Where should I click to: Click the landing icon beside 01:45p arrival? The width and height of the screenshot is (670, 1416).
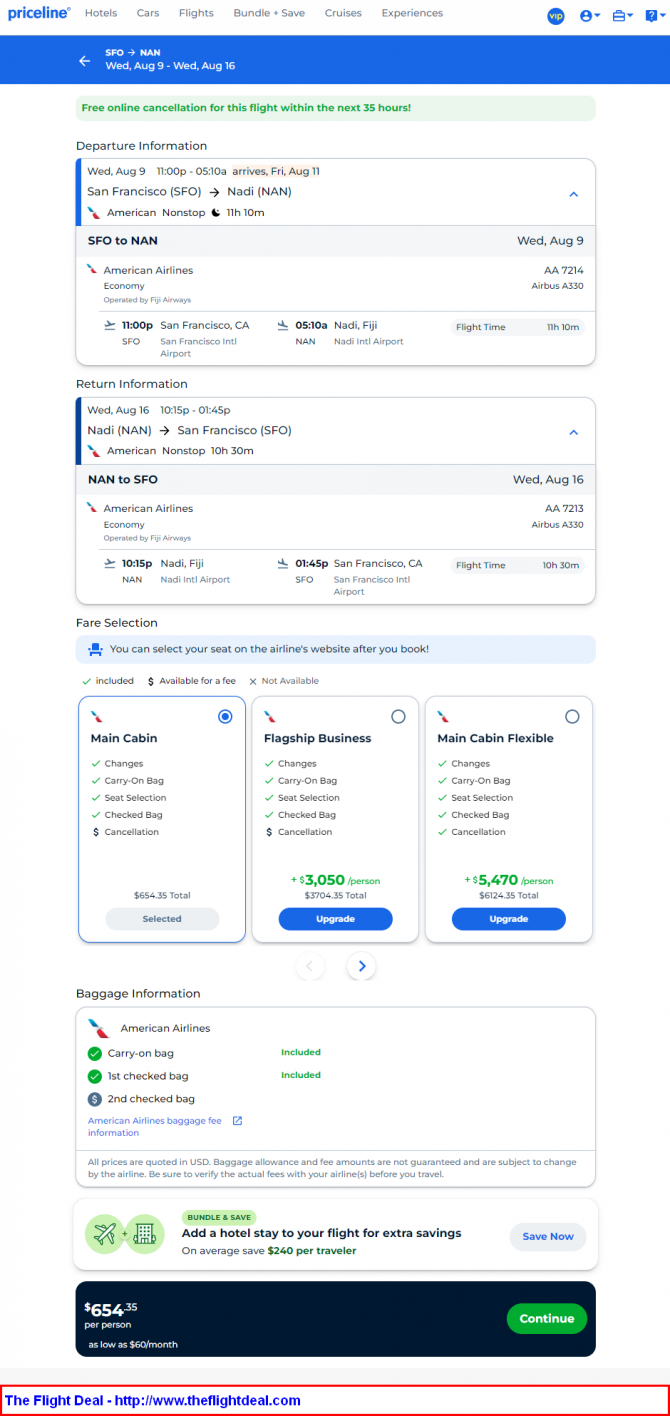[x=284, y=563]
